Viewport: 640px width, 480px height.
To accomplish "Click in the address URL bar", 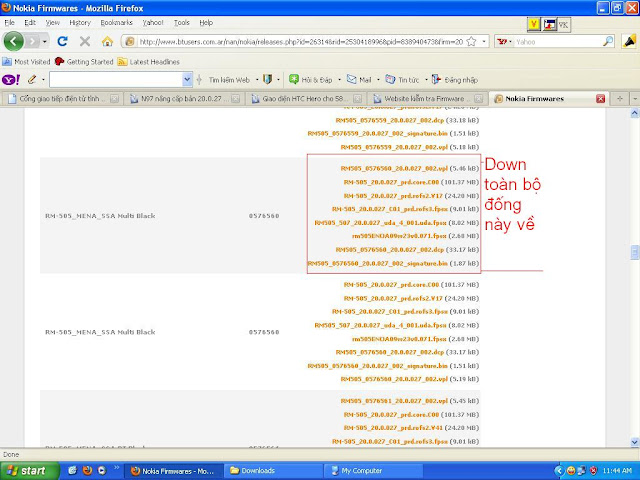I will (301, 42).
